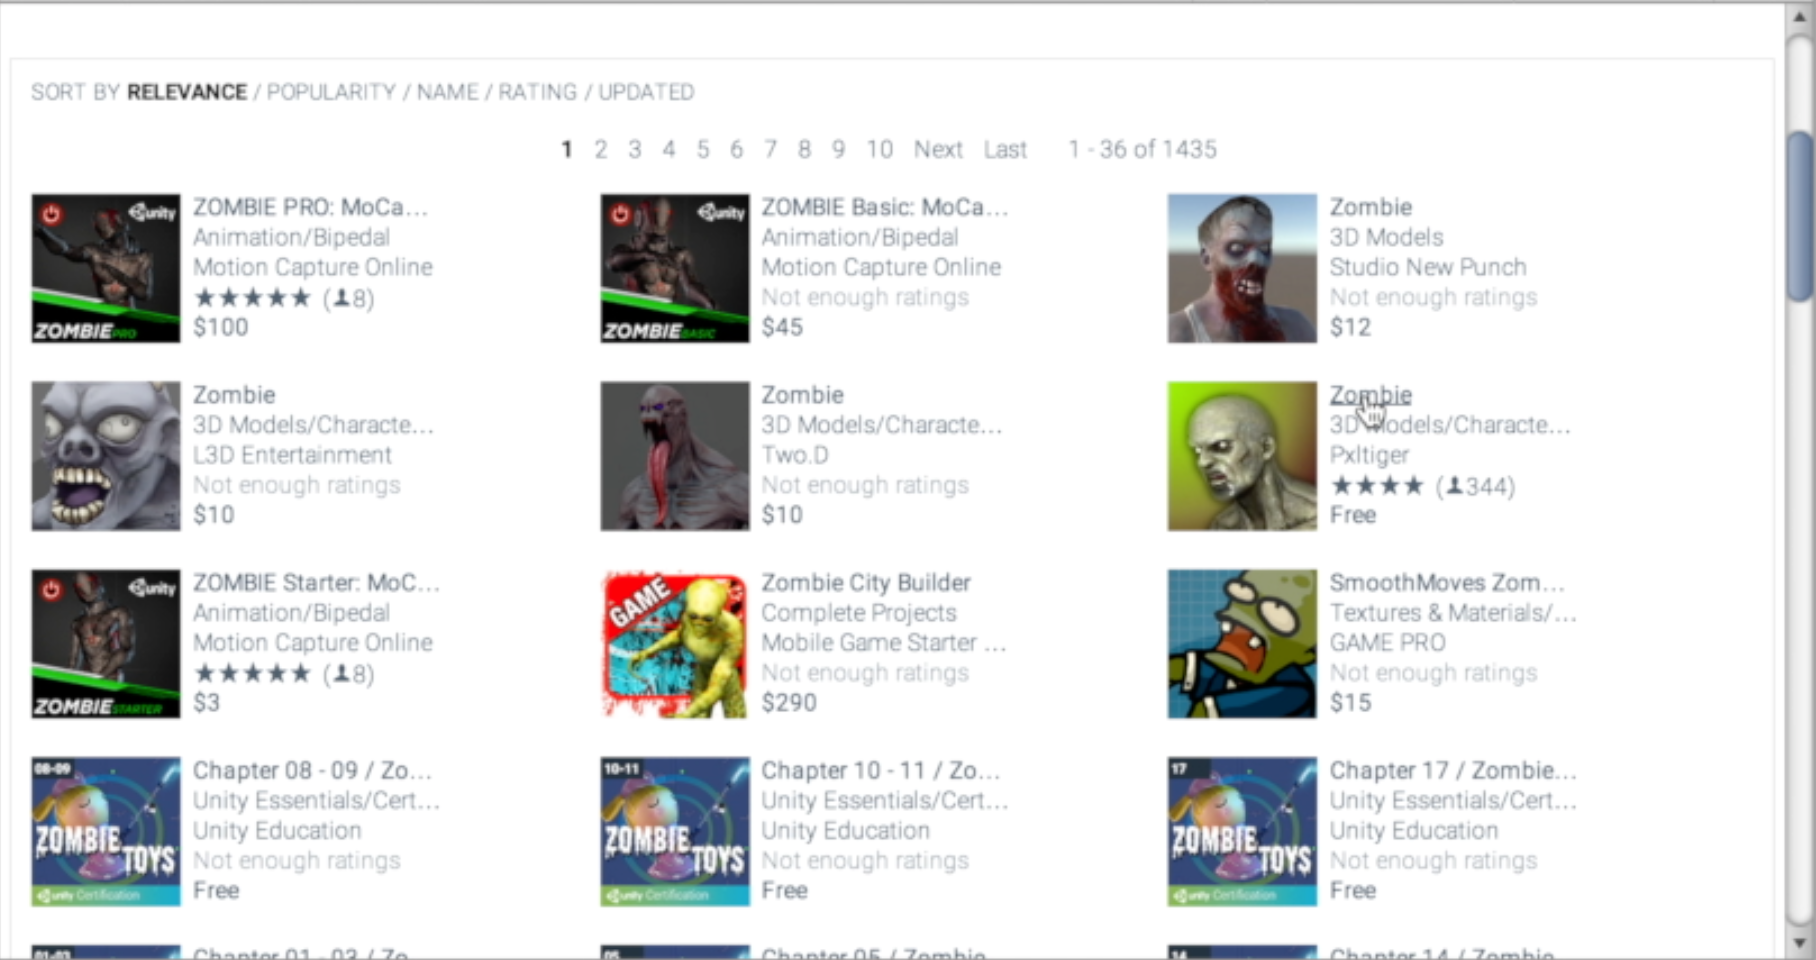This screenshot has width=1816, height=960.
Task: Open the Chapter 08 - 09 Zombie Toys thumbnail
Action: (106, 832)
